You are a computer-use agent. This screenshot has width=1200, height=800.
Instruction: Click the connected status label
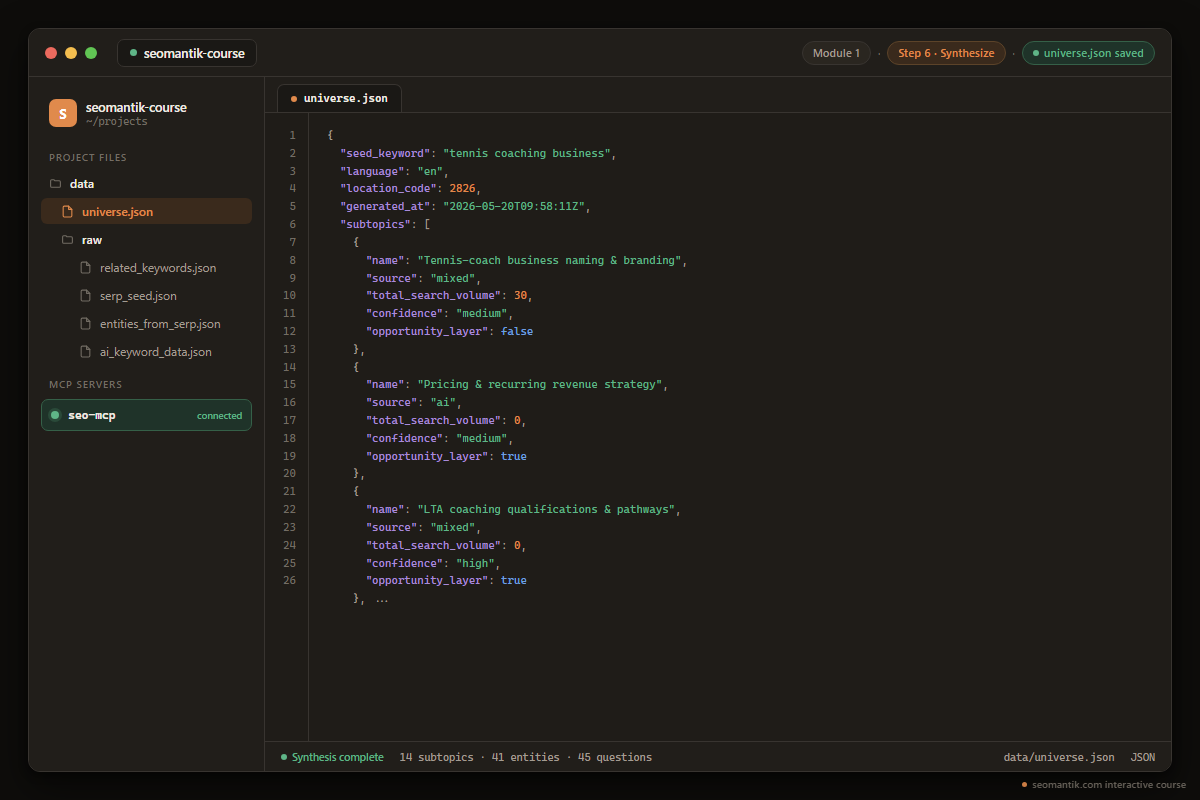point(219,415)
